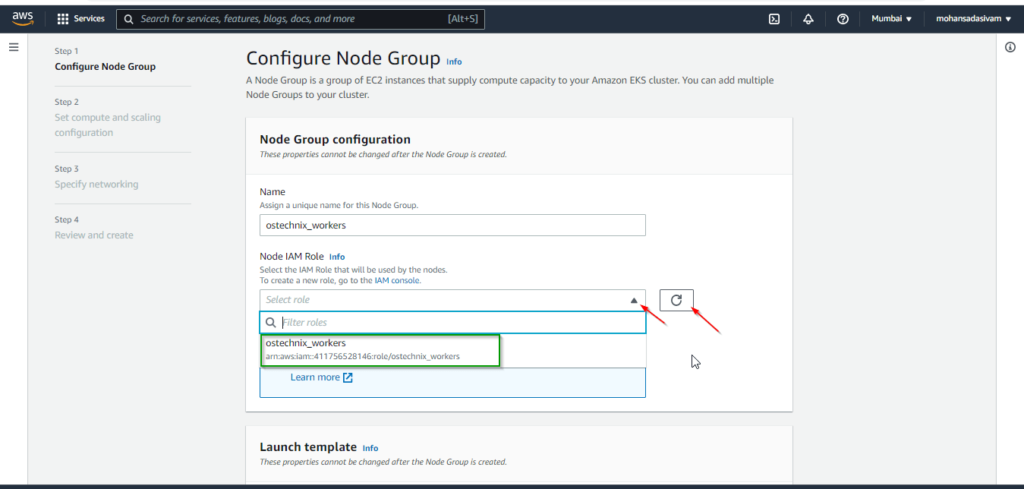Open the CloudShell terminal icon

point(774,19)
